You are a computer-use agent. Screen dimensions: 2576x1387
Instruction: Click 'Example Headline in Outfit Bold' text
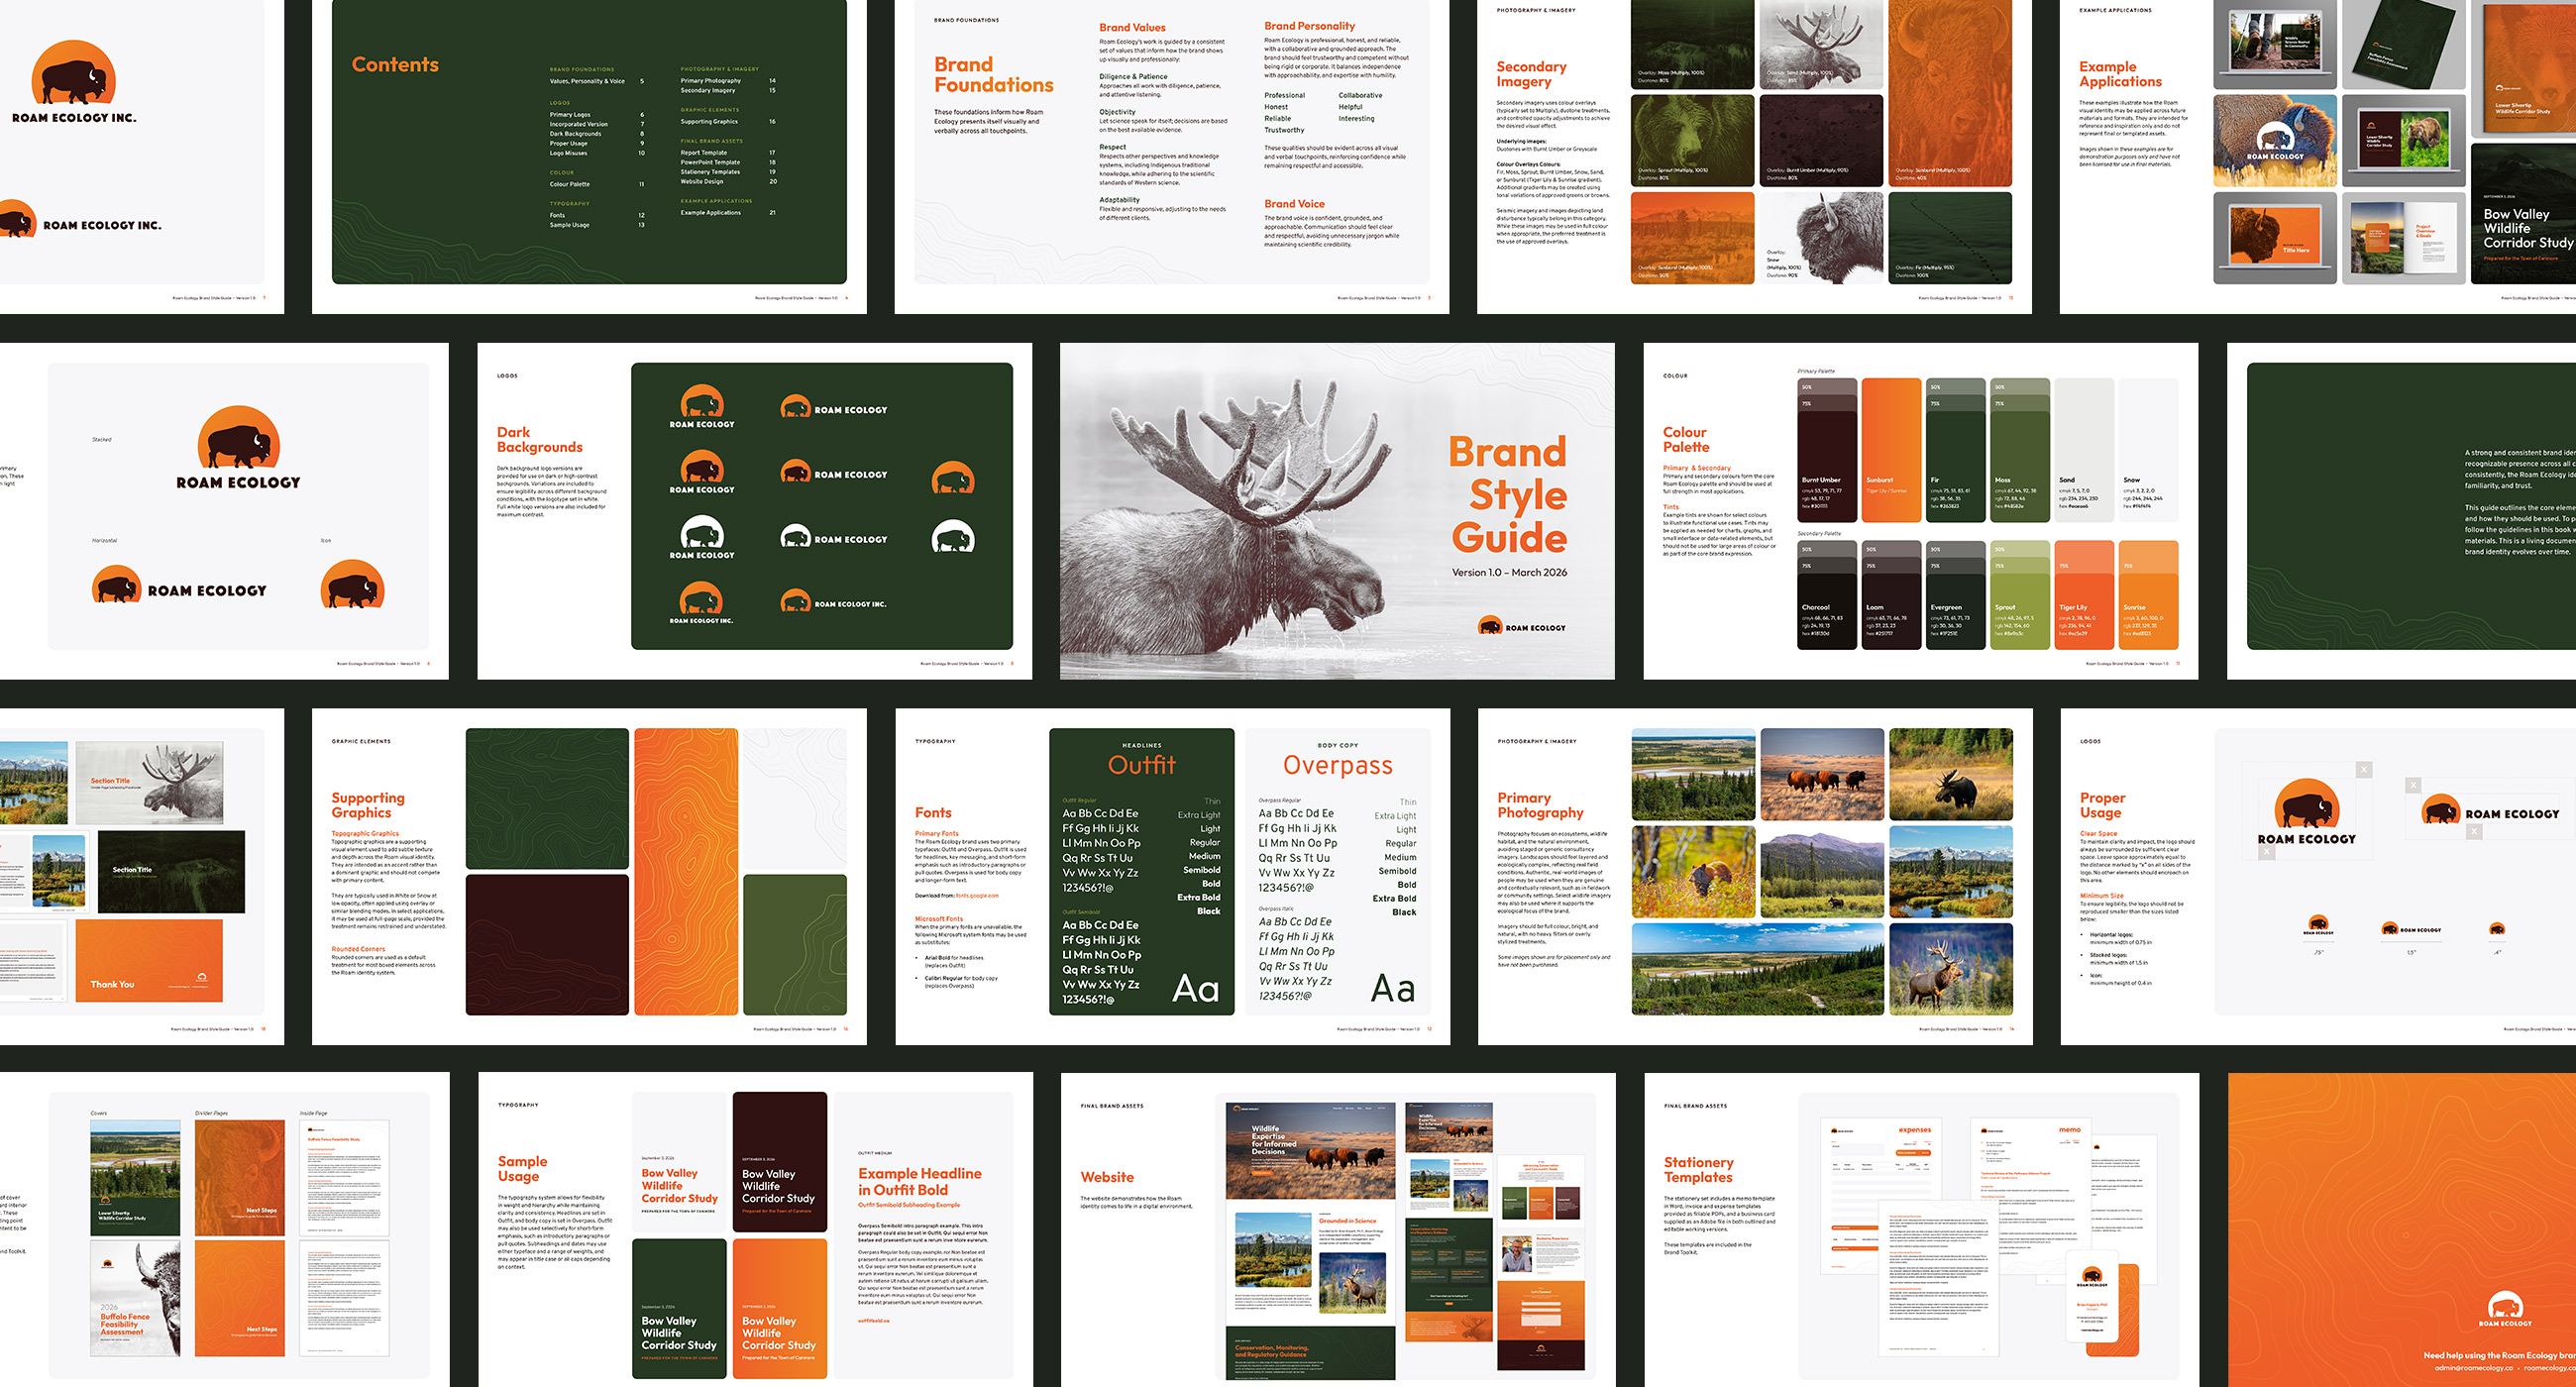click(919, 1181)
